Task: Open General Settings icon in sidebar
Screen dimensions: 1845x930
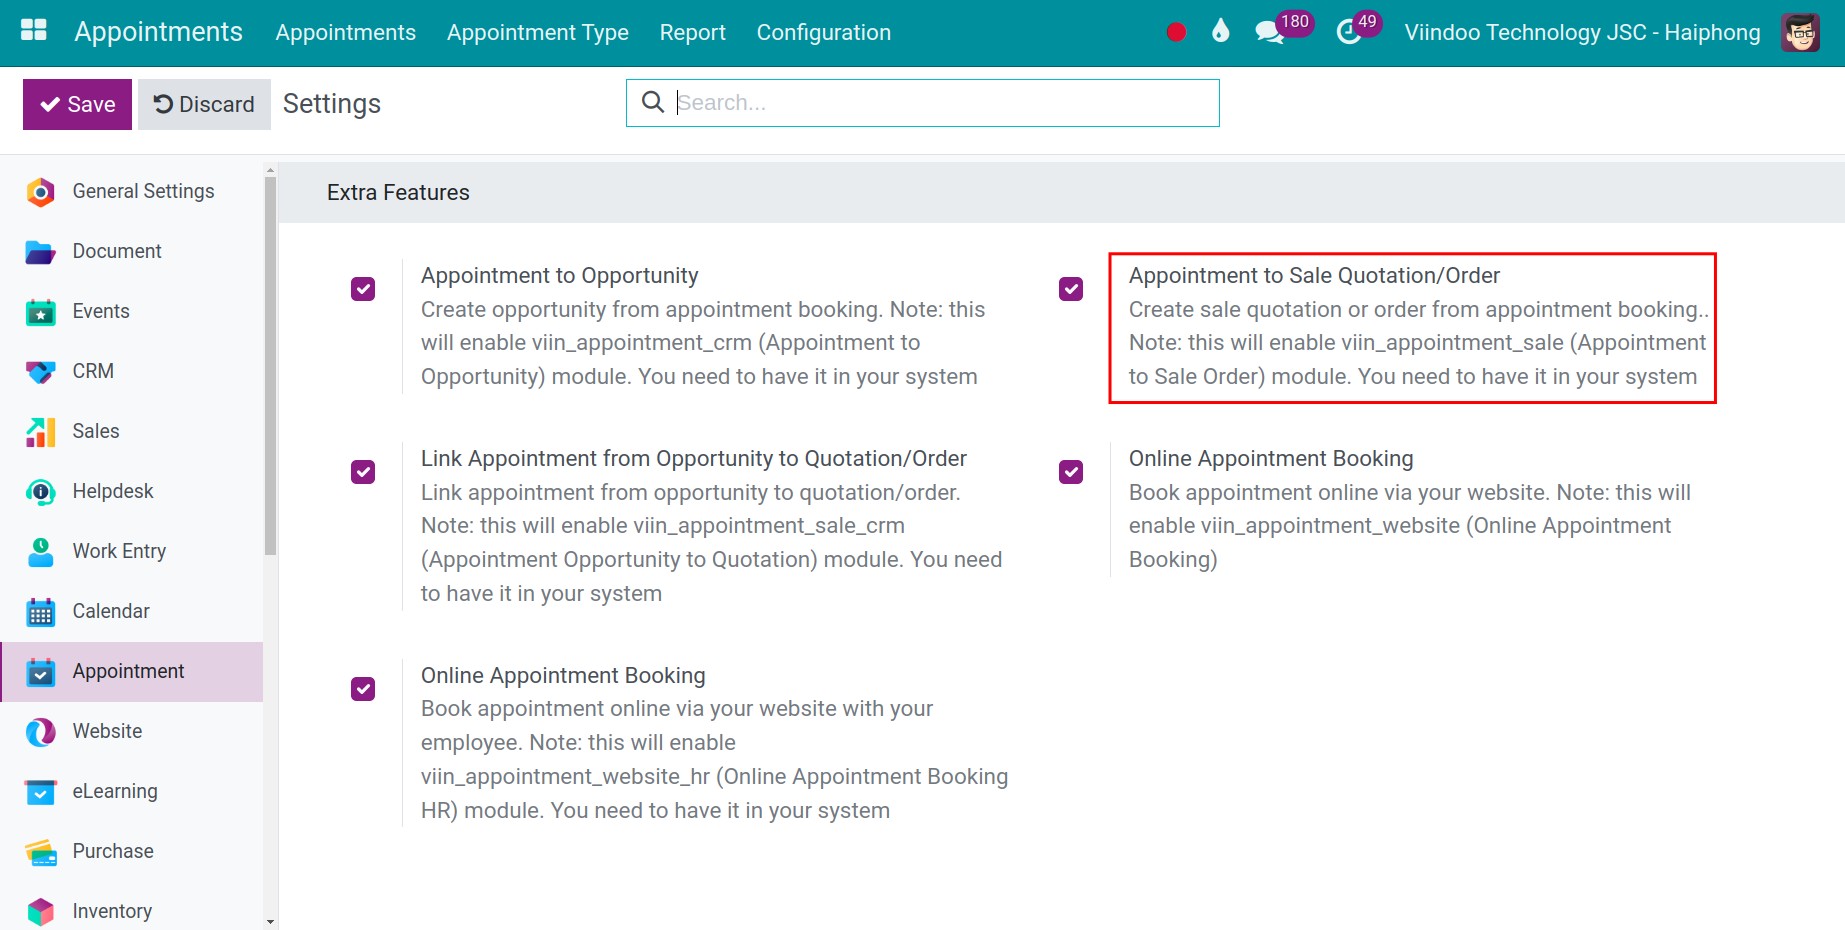Action: coord(40,192)
